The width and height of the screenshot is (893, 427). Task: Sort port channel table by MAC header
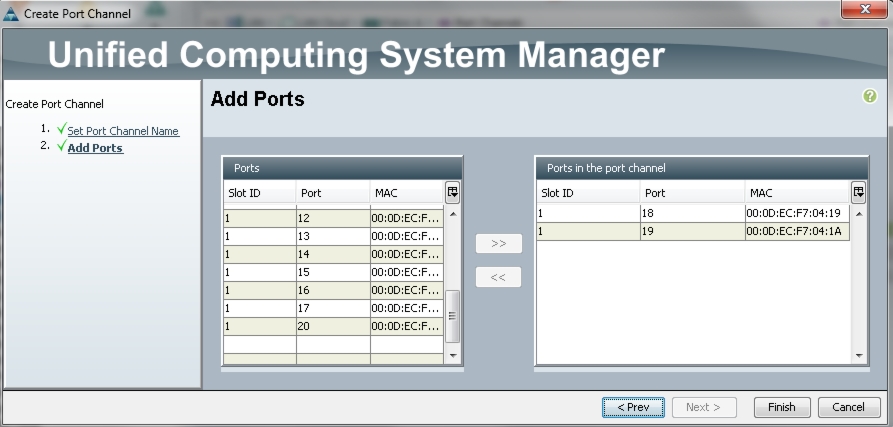pyautogui.click(x=798, y=193)
